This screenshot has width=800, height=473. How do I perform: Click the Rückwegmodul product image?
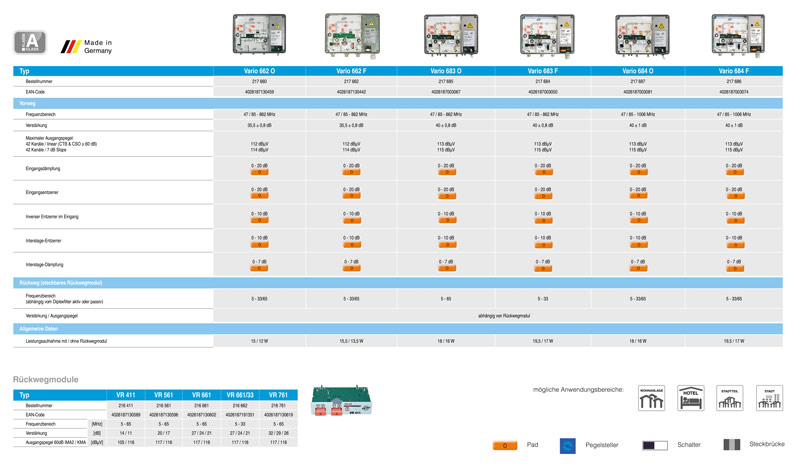(341, 401)
